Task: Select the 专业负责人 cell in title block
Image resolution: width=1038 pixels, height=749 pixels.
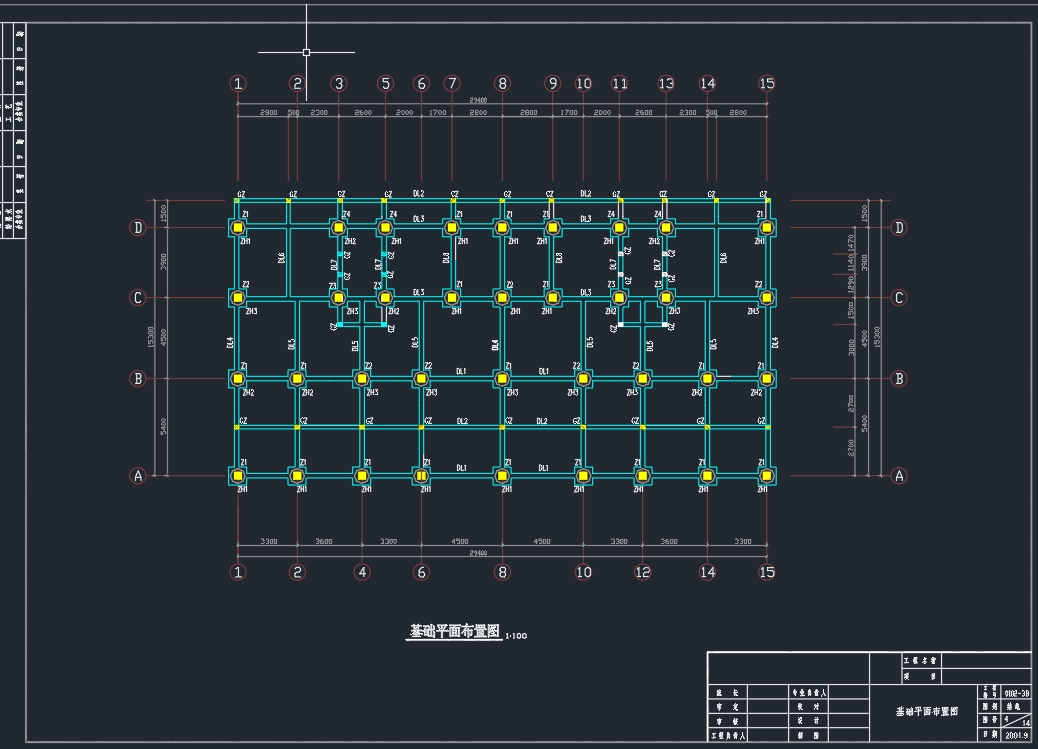Action: click(809, 693)
